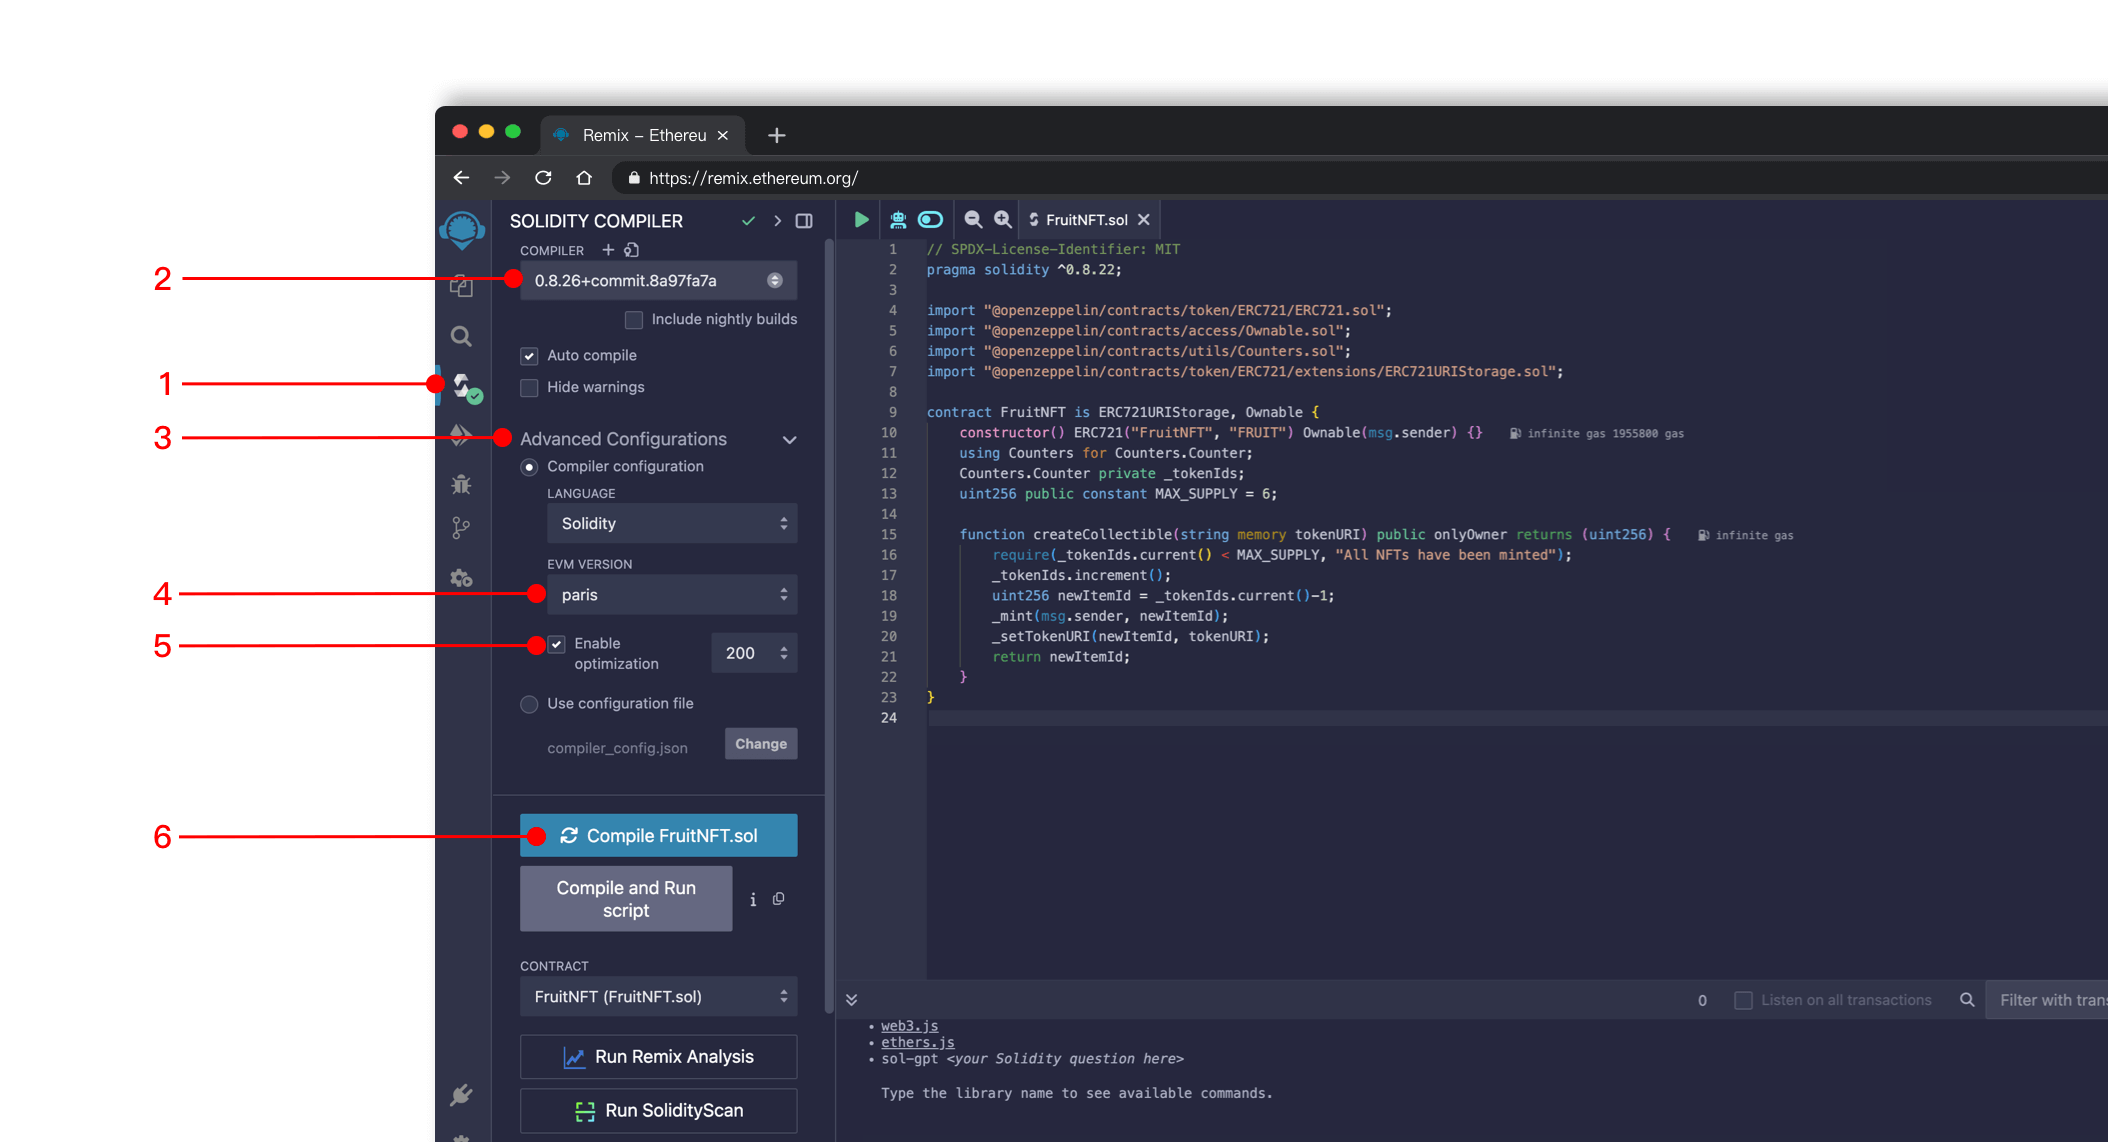Check Include nightly builds
2108x1142 pixels.
[634, 319]
